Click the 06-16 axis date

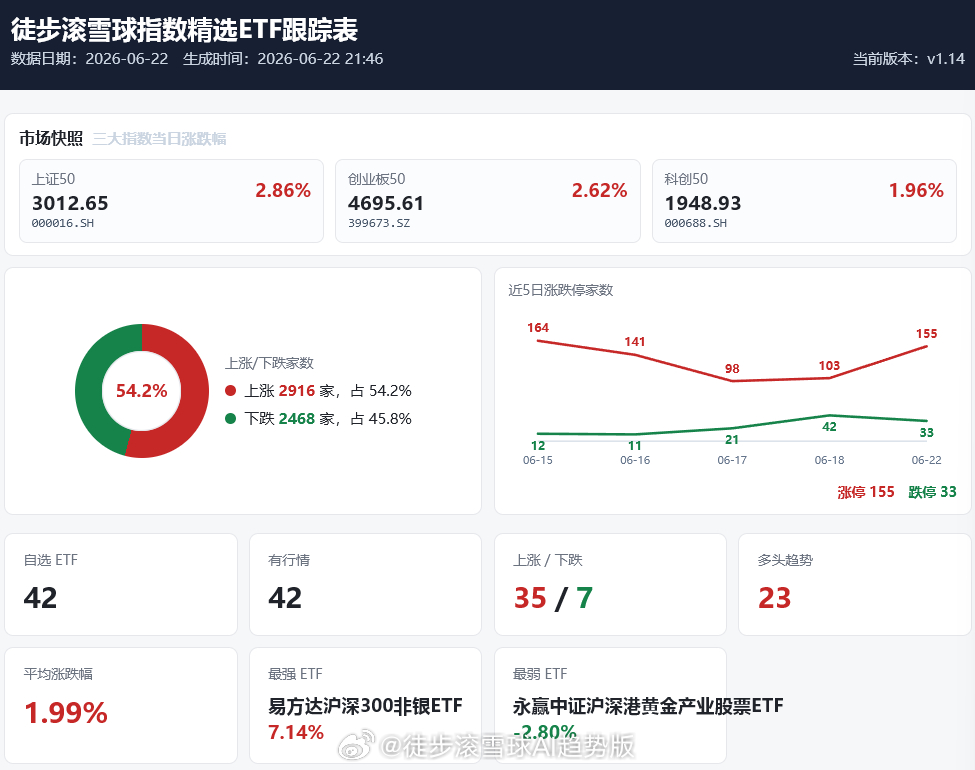point(635,460)
